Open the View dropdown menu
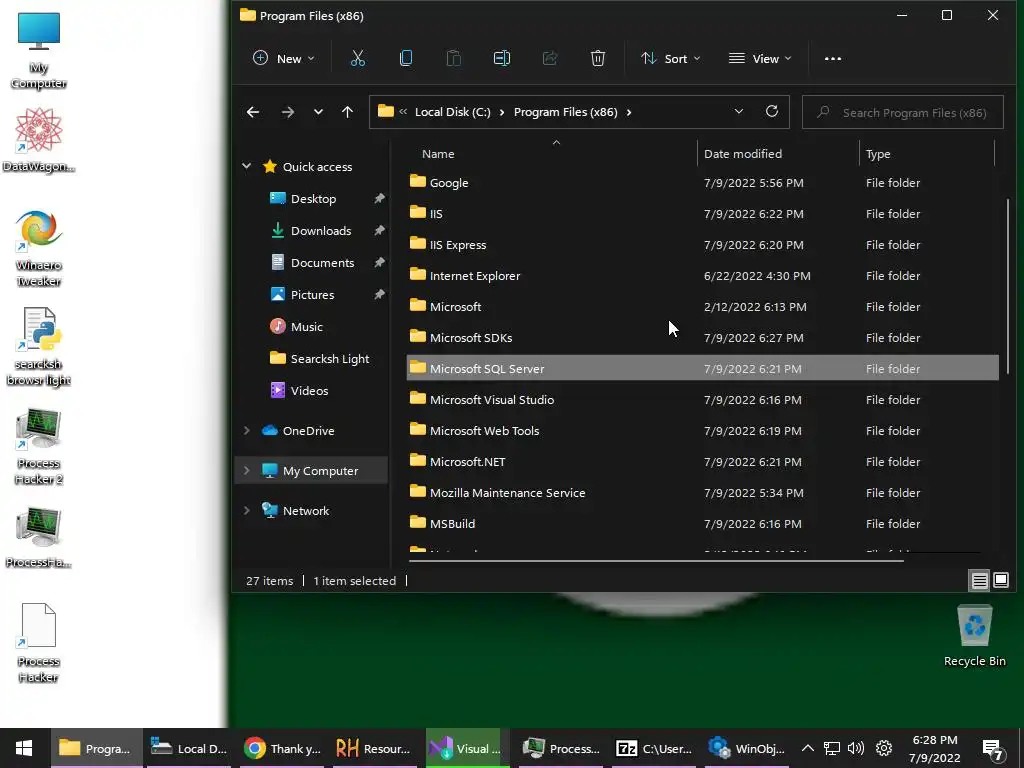The width and height of the screenshot is (1024, 768). coord(760,59)
